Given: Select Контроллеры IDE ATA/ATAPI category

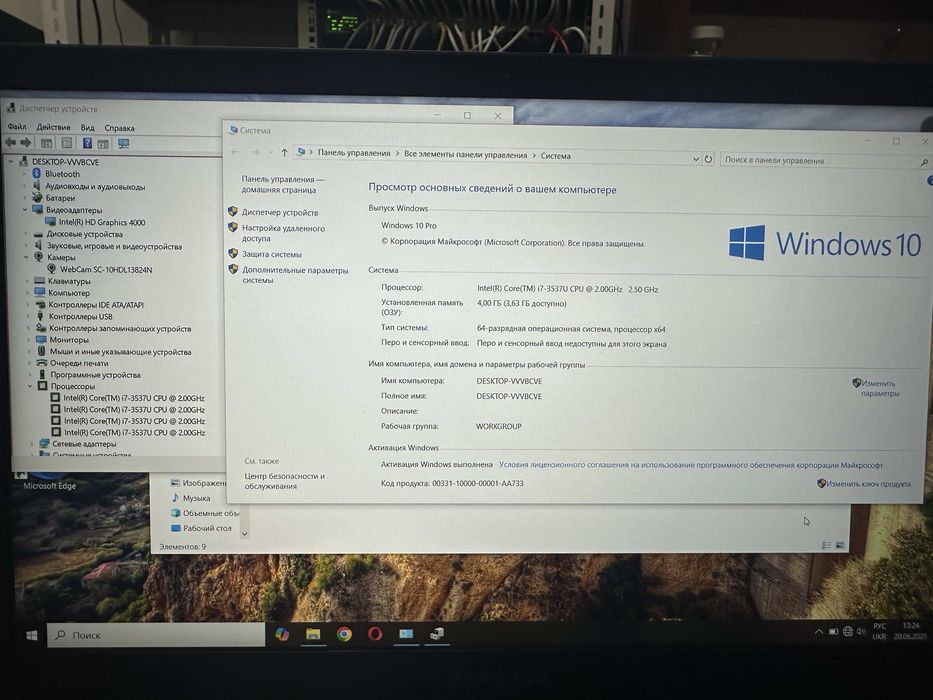Looking at the screenshot, I should pyautogui.click(x=96, y=305).
